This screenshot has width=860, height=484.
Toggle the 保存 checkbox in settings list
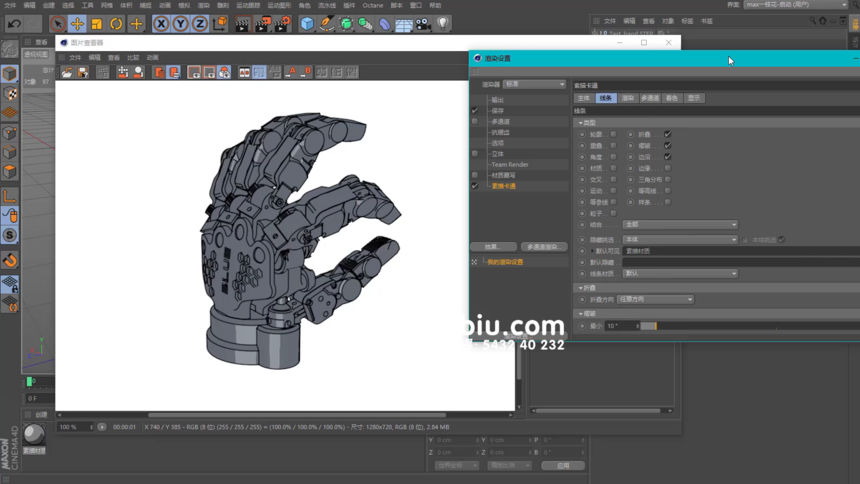coord(475,111)
